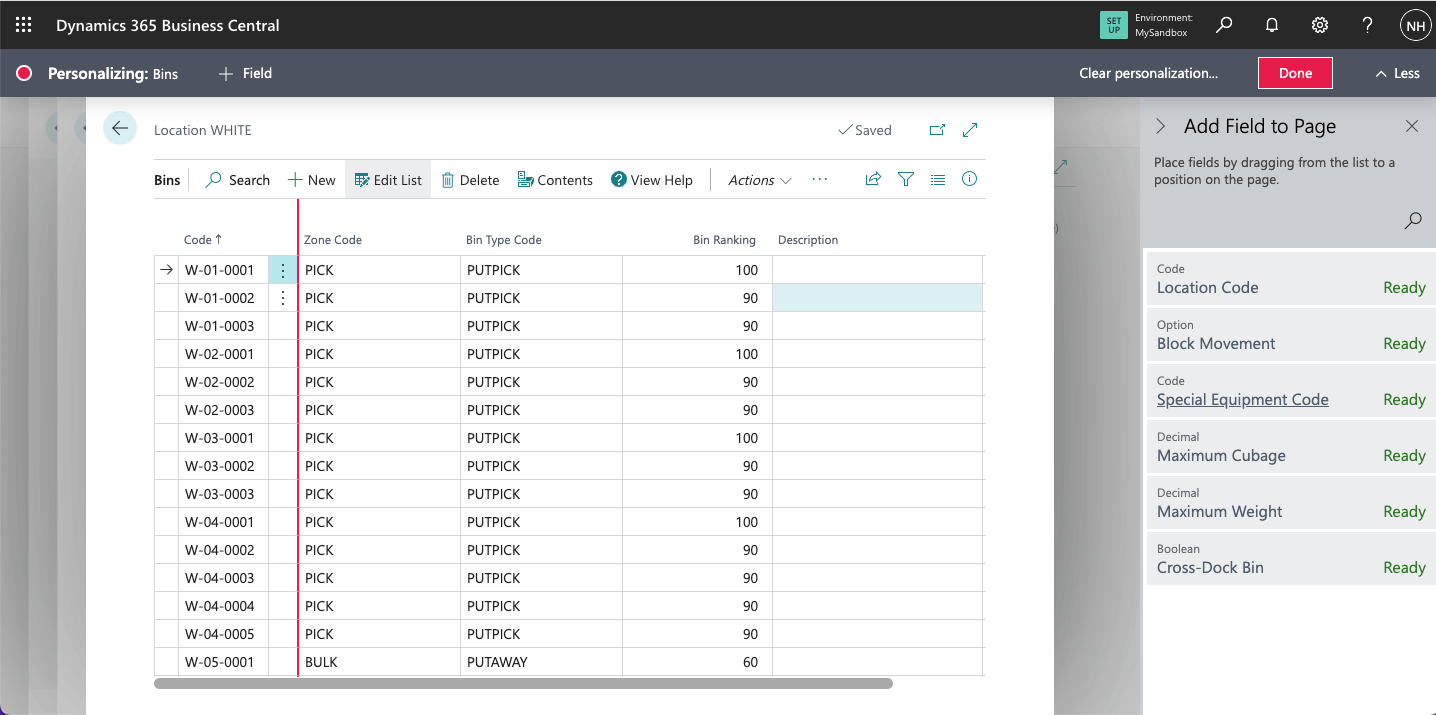Click the back arrow beside Location WHITE
Viewport: 1436px width, 715px height.
click(120, 128)
